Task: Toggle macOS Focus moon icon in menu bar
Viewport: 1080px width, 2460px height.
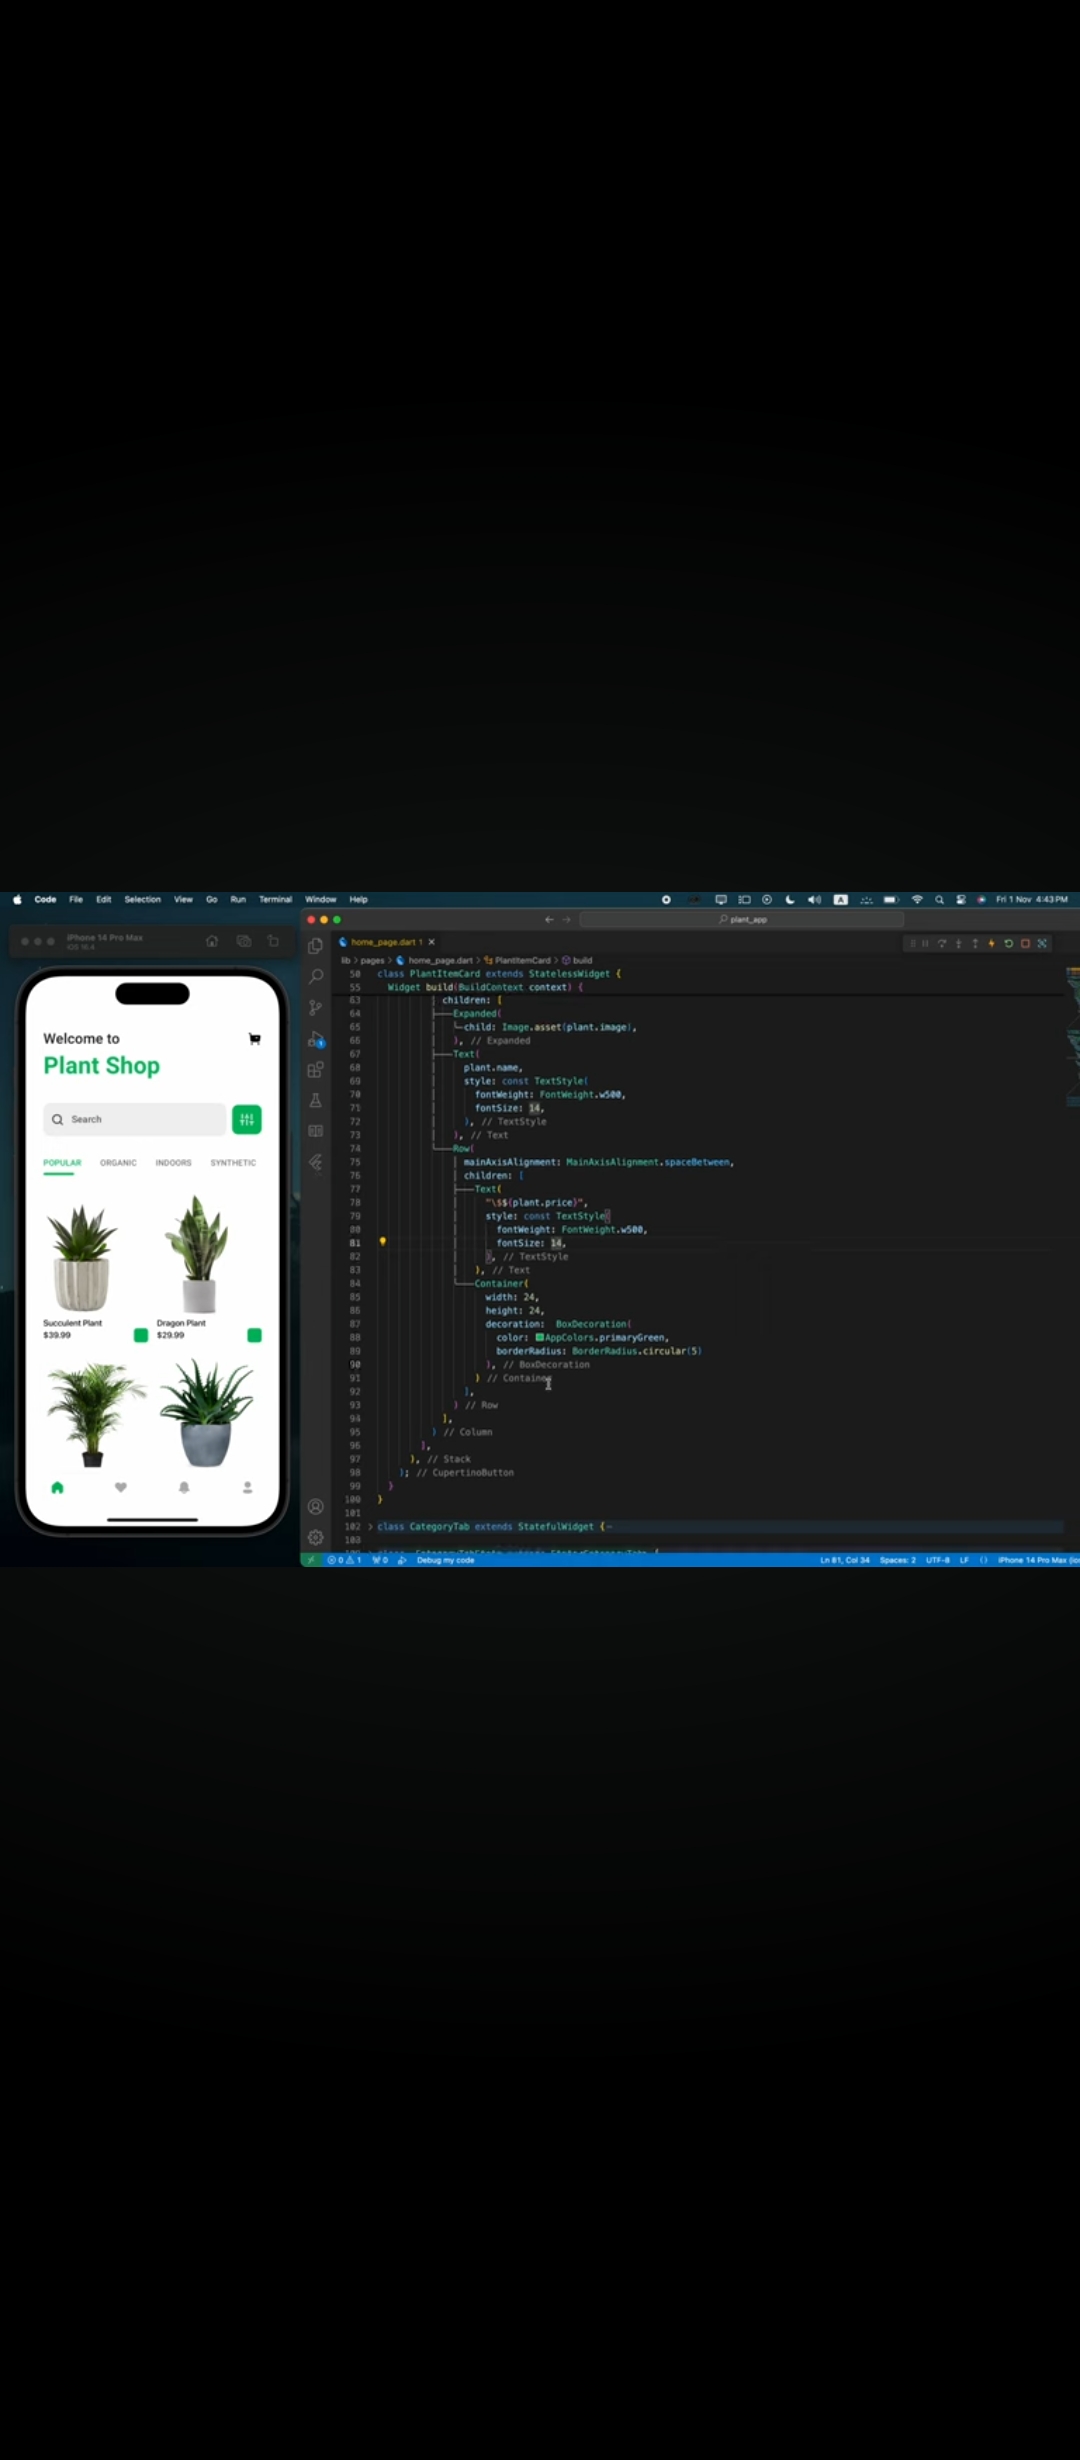Action: pyautogui.click(x=790, y=900)
